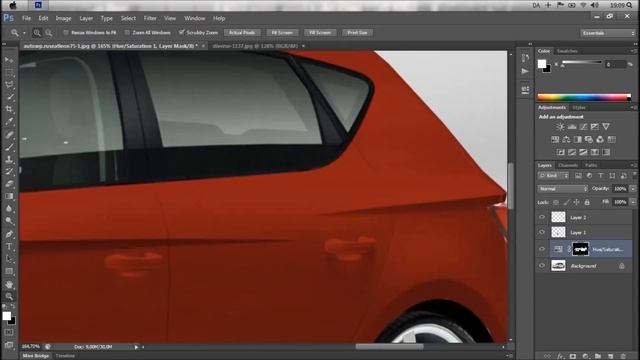
Task: Select the Move tool
Action: (9, 60)
